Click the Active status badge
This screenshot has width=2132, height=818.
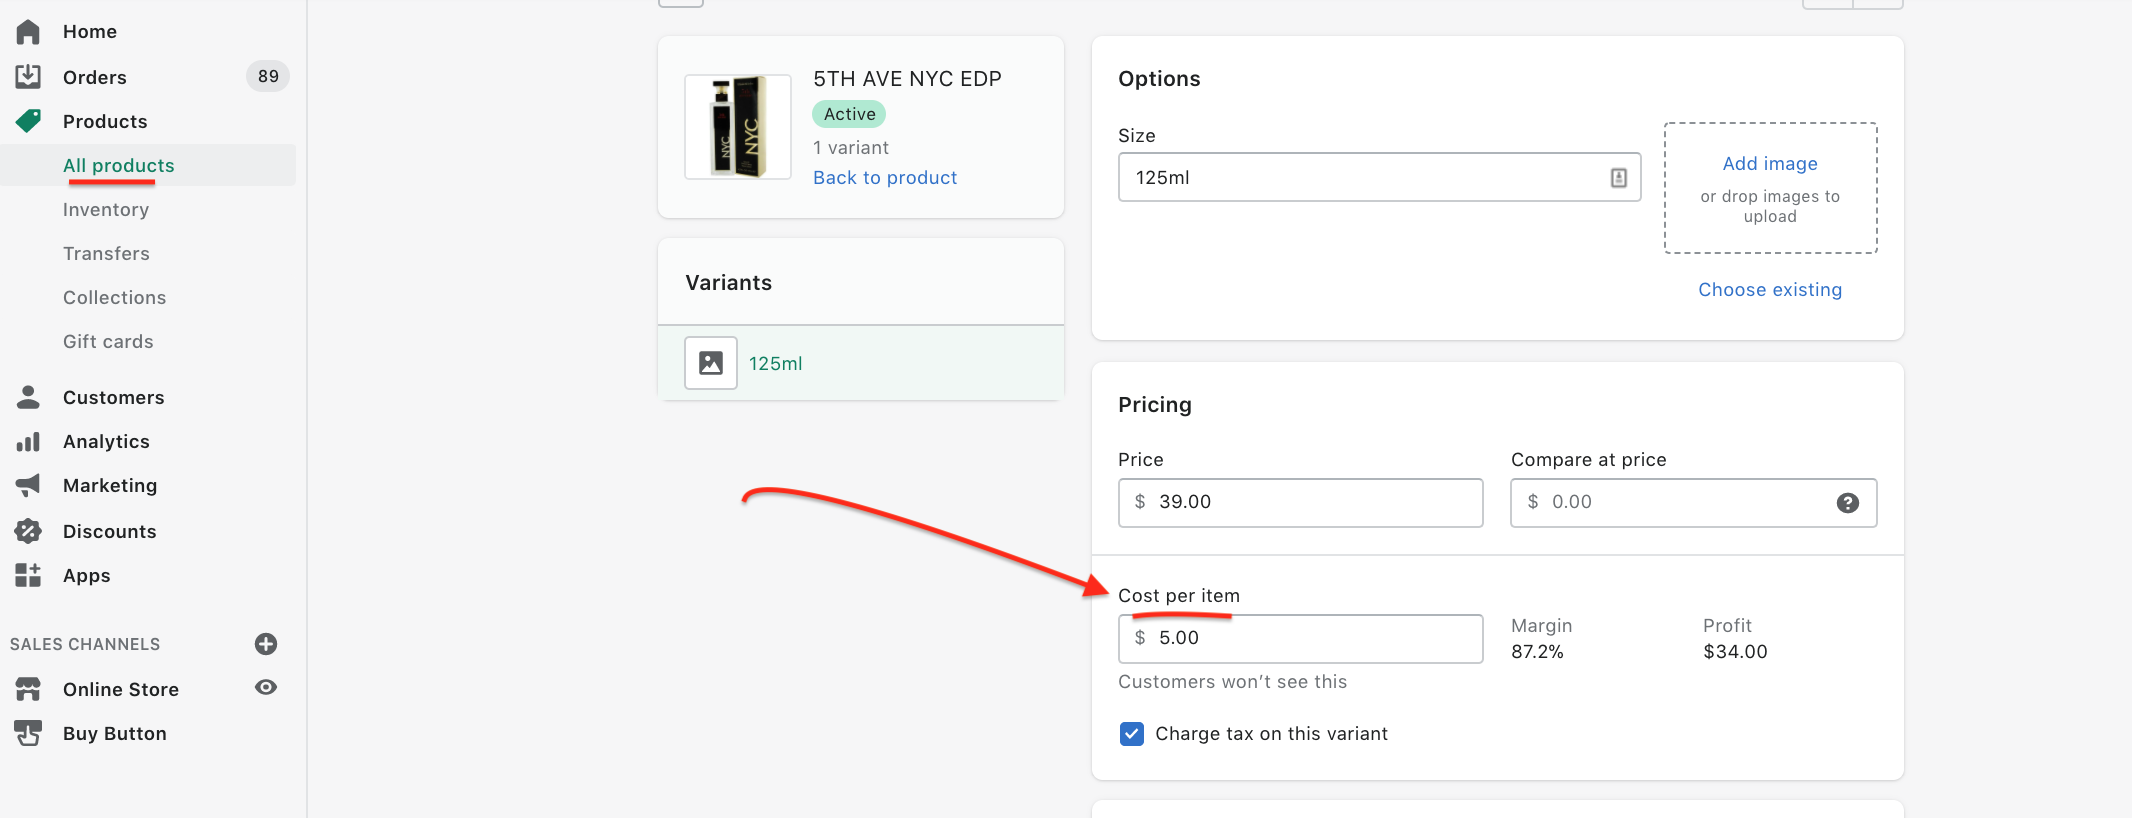coord(849,114)
